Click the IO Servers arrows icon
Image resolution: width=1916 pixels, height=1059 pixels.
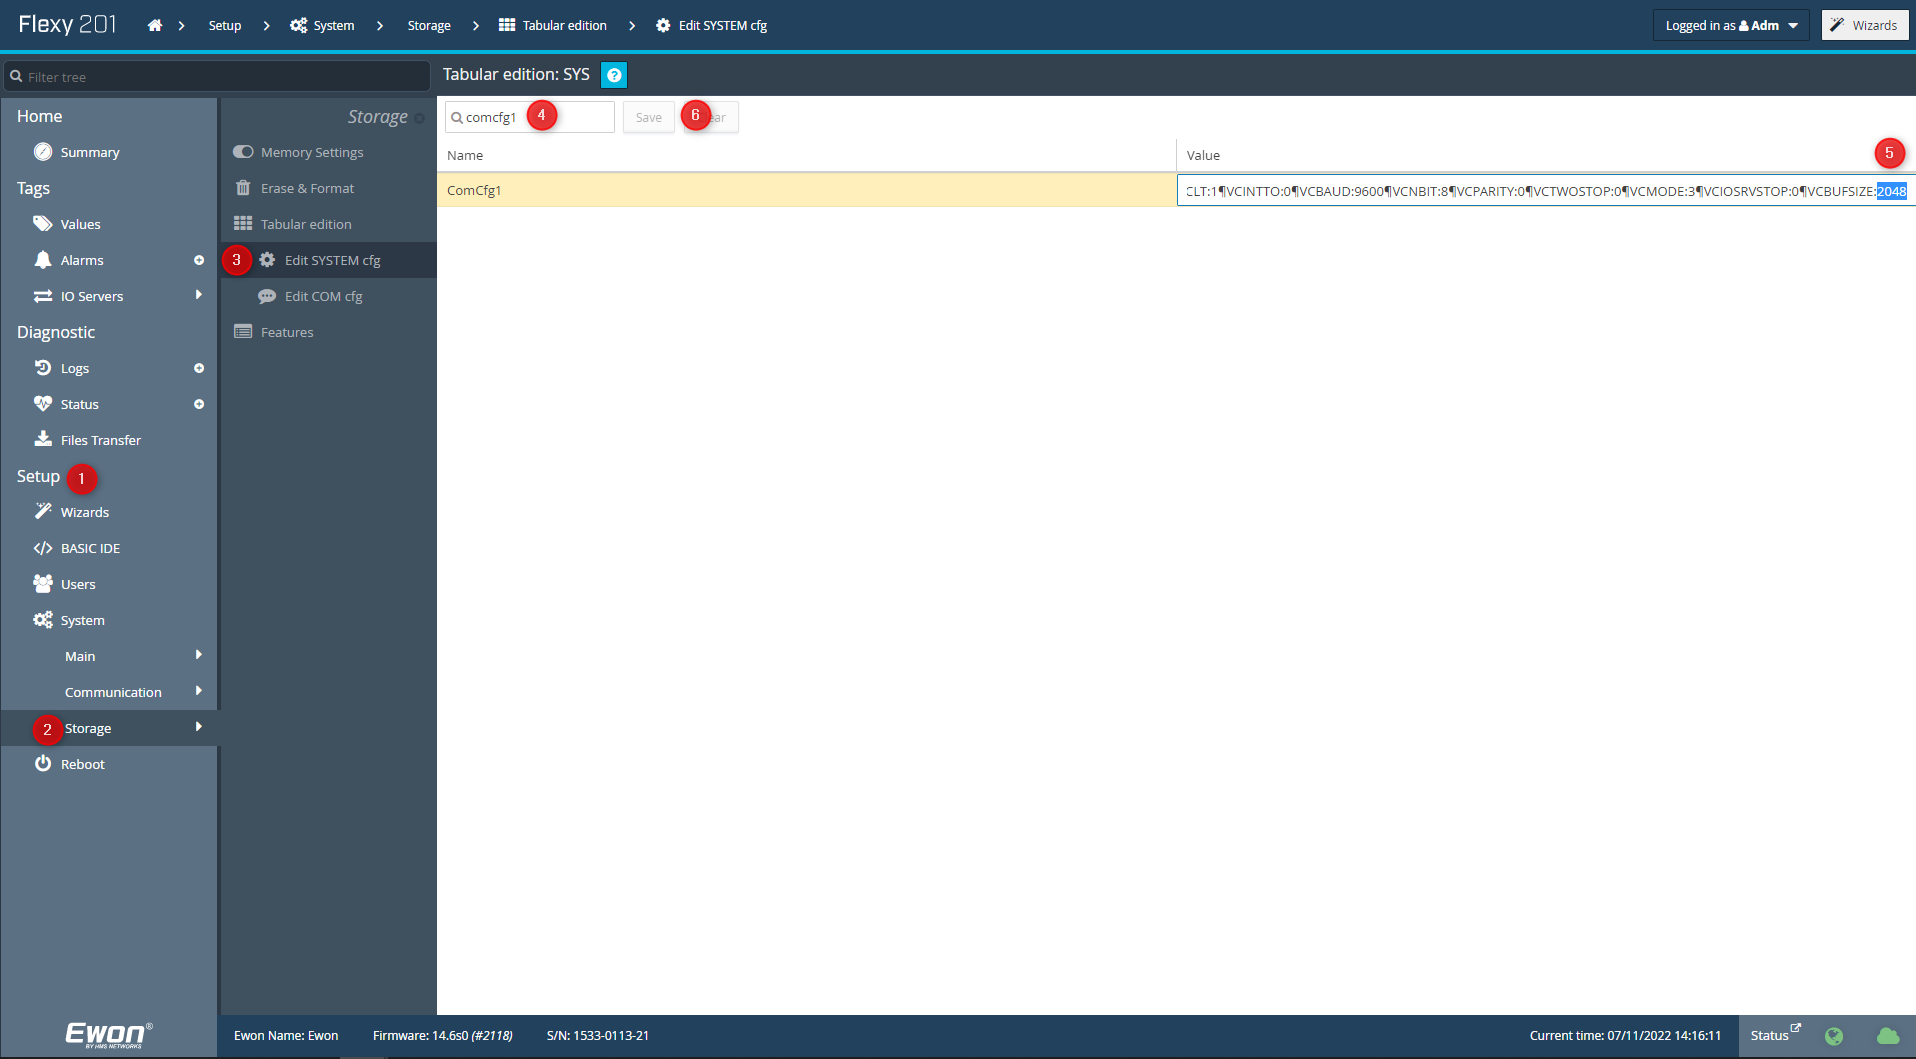(43, 296)
